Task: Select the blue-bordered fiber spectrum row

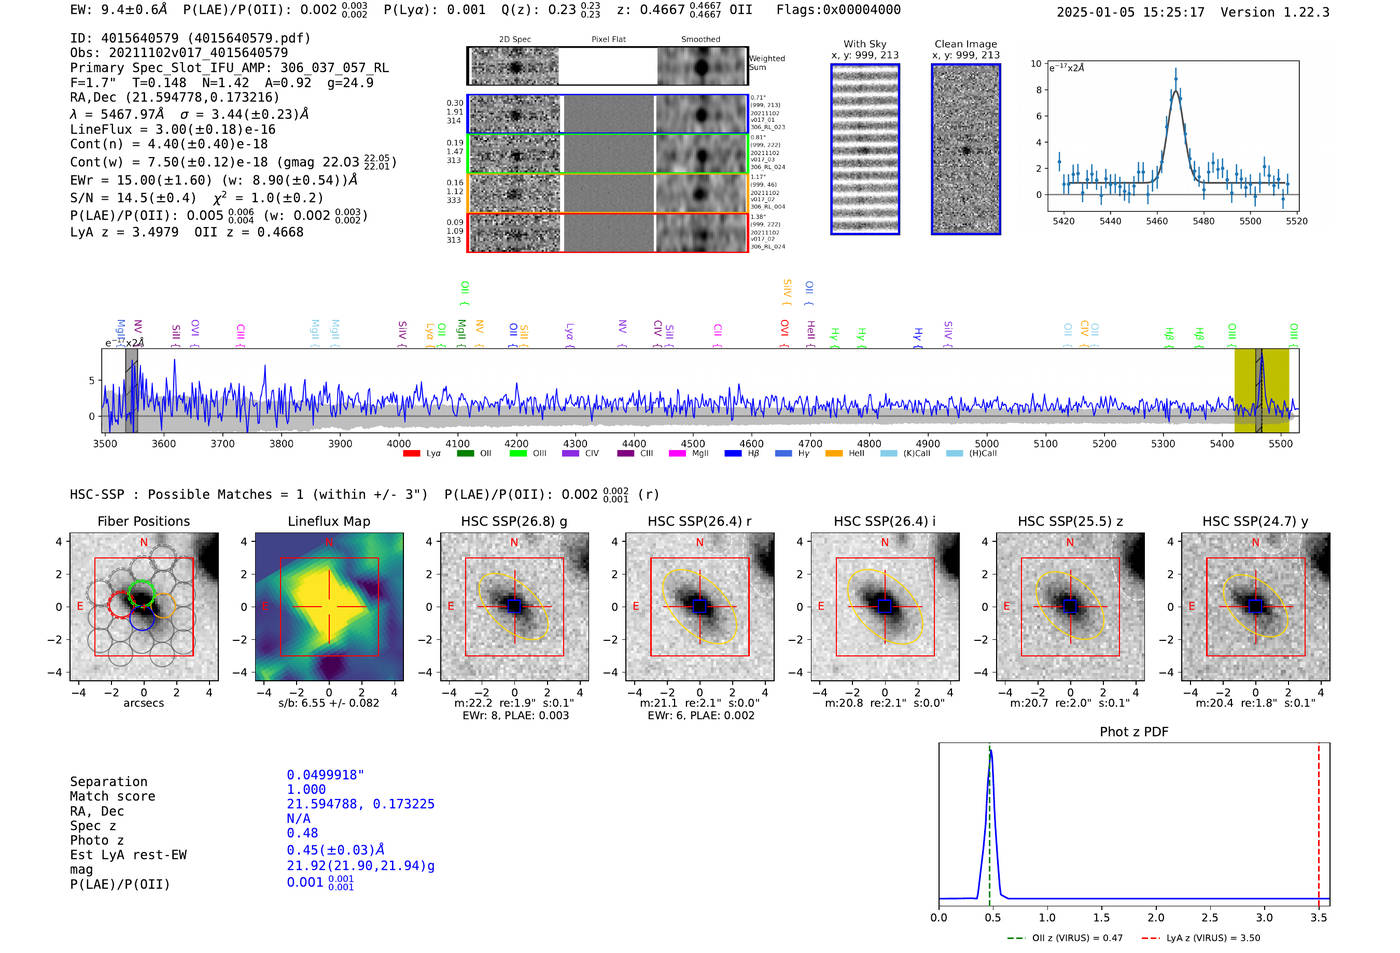Action: coord(608,114)
